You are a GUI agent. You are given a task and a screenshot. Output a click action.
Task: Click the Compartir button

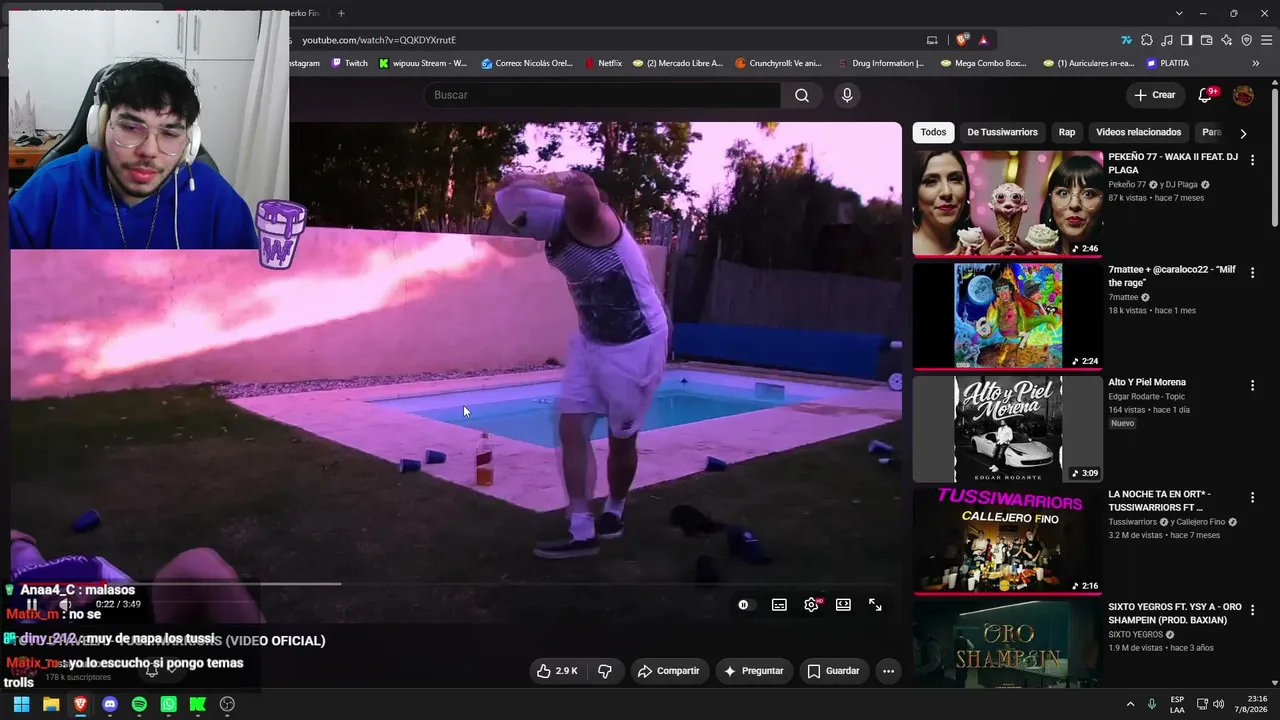point(668,671)
